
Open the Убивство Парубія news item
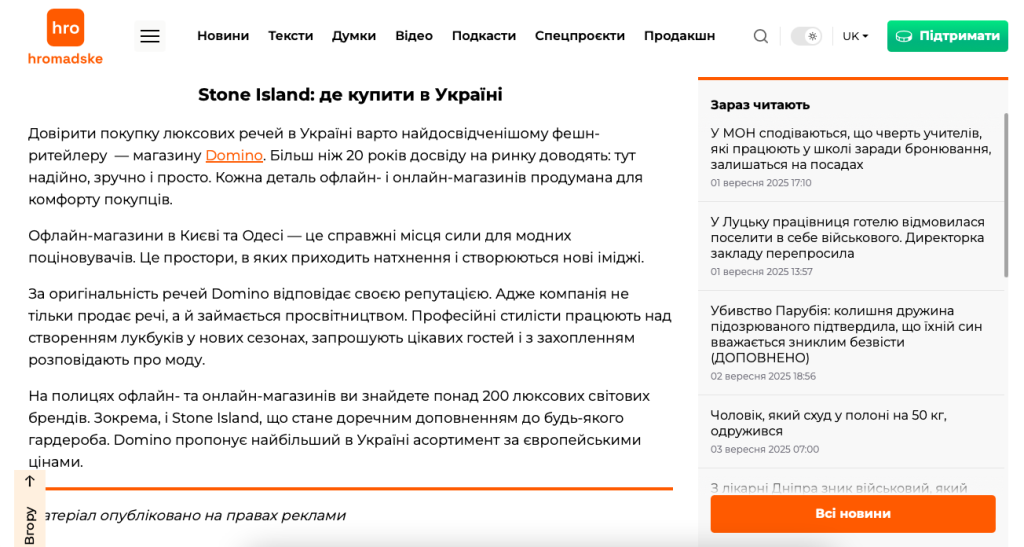[846, 334]
